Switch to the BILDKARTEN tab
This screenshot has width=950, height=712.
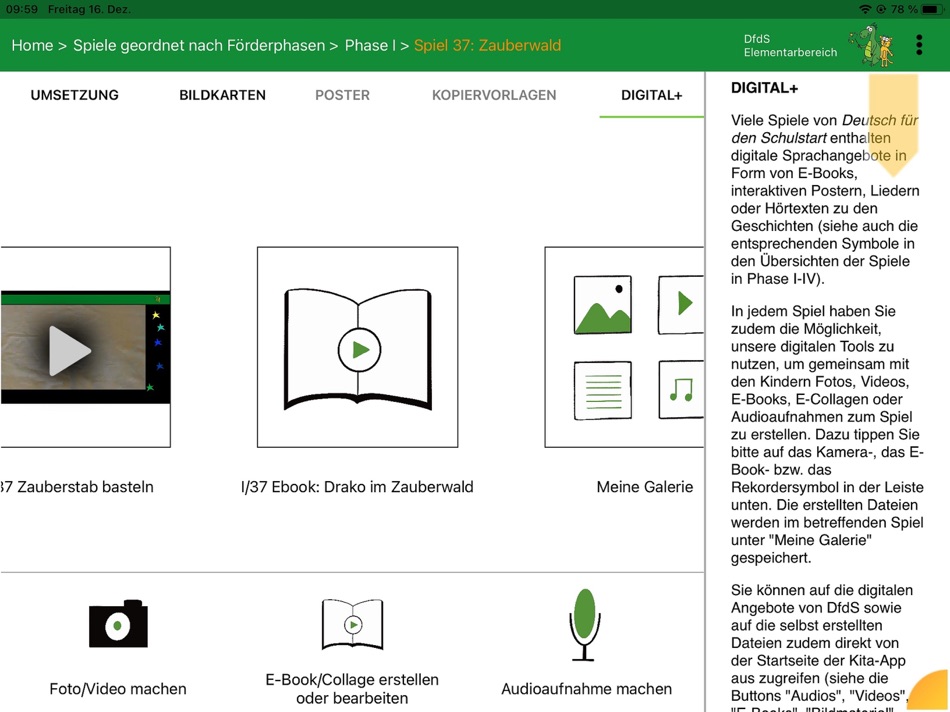(222, 95)
